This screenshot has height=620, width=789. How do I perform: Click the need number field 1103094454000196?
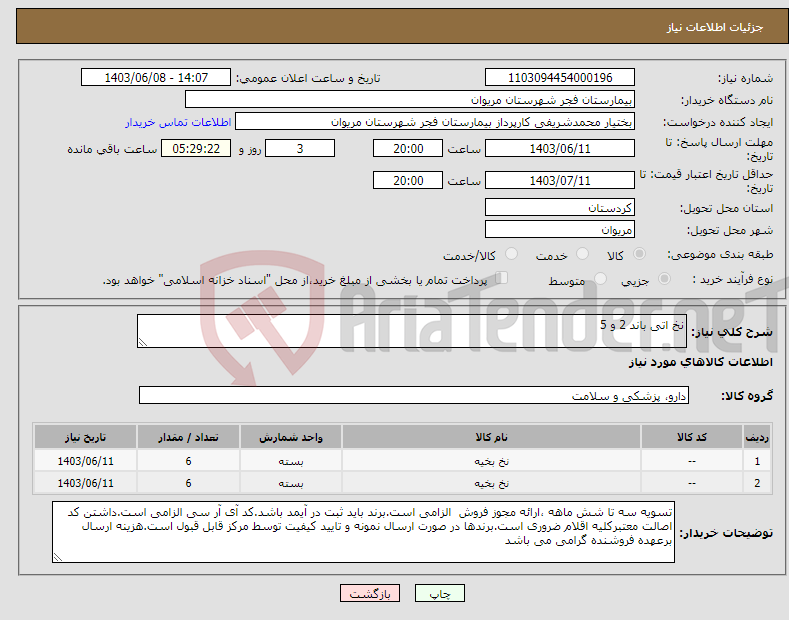560,78
